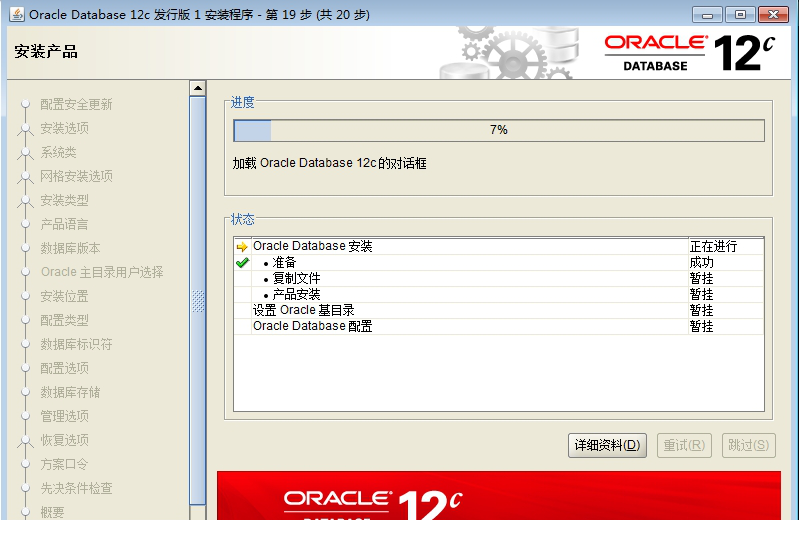Click the 7% installation progress bar
Viewport: 799px width, 540px height.
499,130
